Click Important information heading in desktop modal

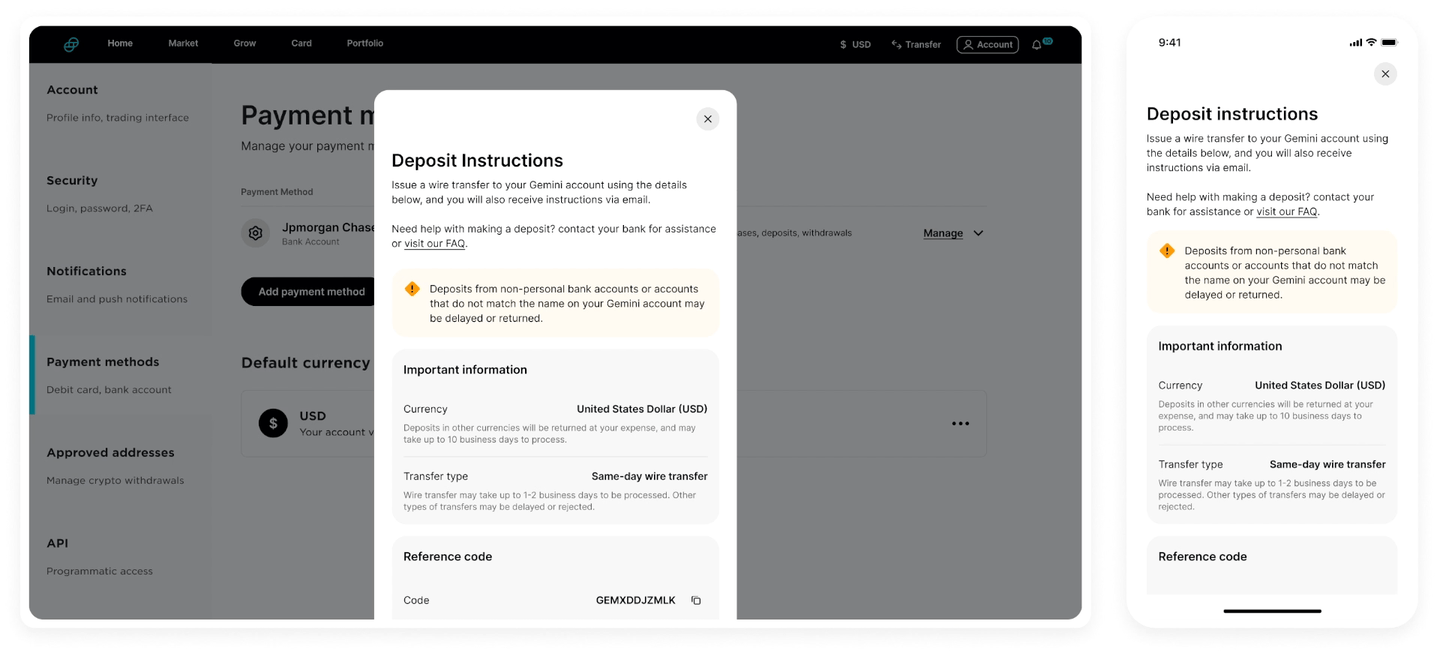tap(465, 370)
